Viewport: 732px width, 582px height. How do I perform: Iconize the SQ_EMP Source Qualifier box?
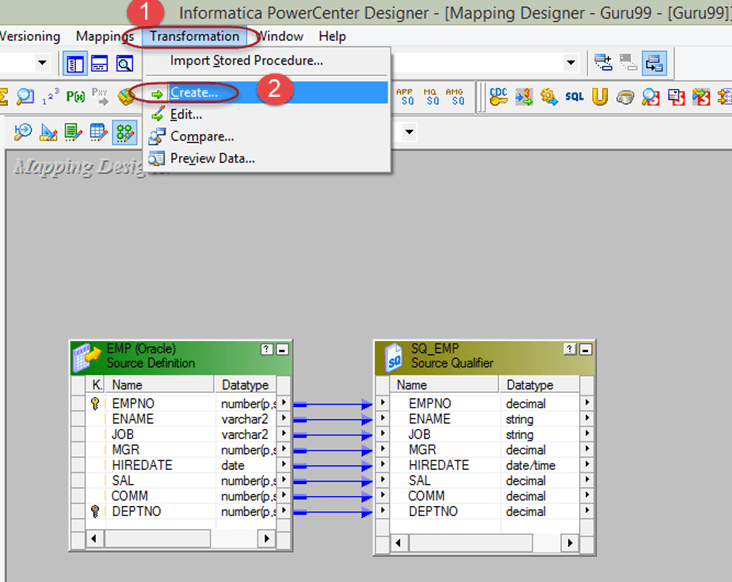586,350
